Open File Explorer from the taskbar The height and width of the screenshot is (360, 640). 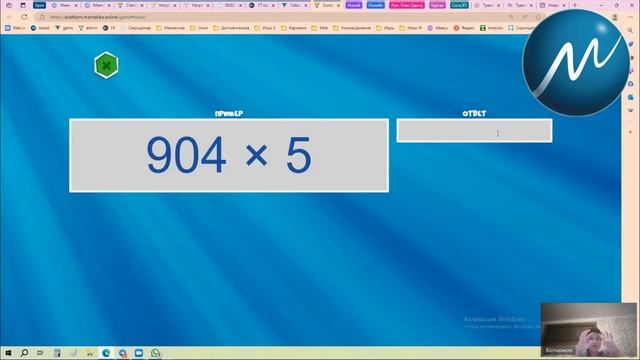point(89,353)
